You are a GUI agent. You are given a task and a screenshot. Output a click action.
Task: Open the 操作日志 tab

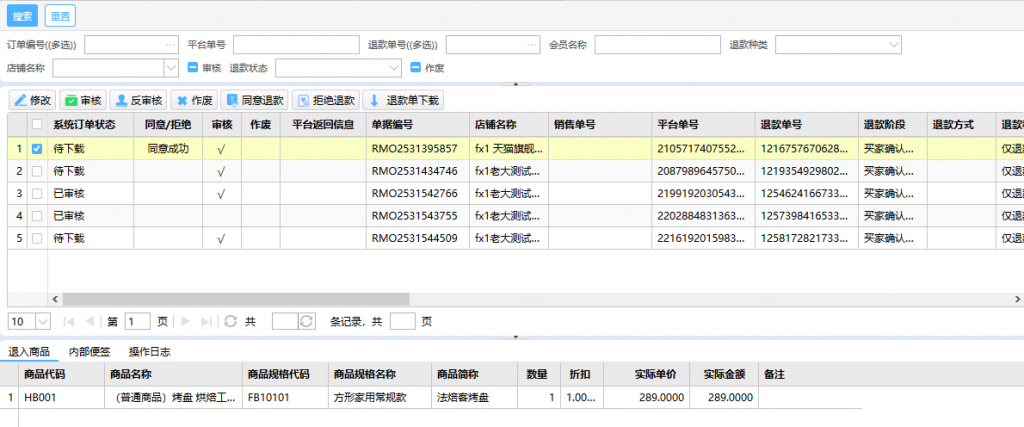pos(149,352)
